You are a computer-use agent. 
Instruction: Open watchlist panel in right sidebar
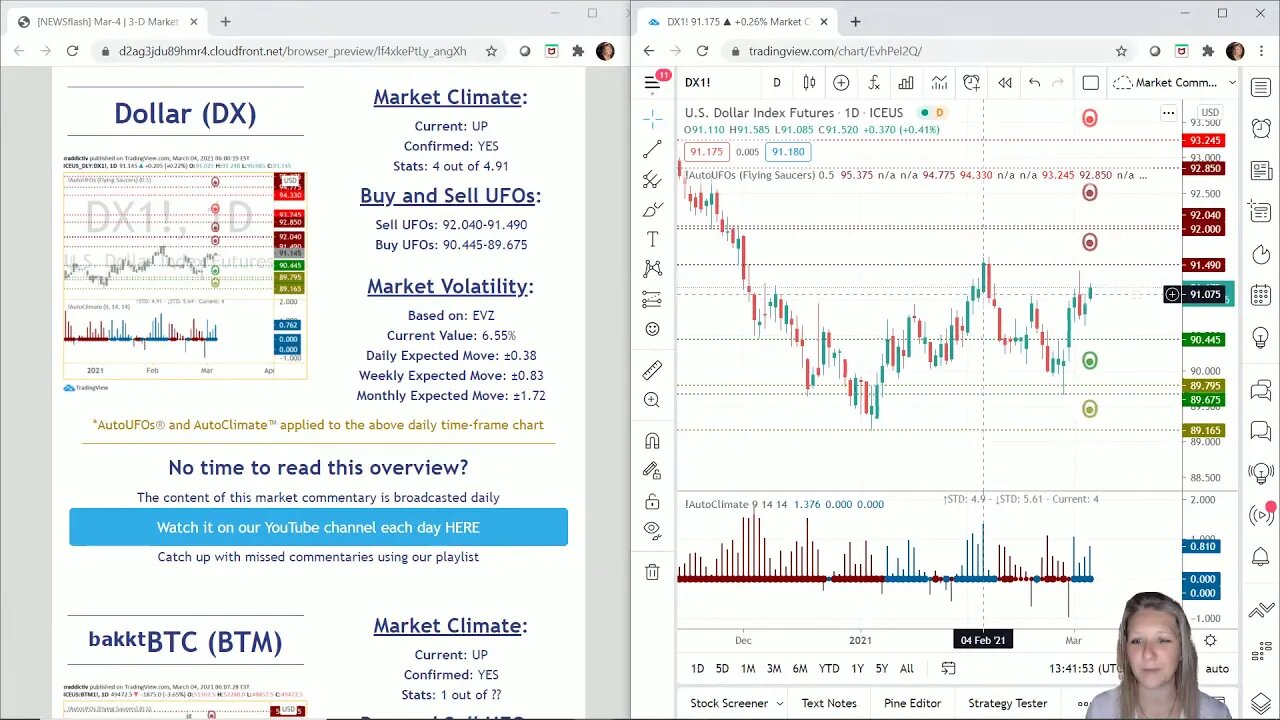click(x=1260, y=88)
